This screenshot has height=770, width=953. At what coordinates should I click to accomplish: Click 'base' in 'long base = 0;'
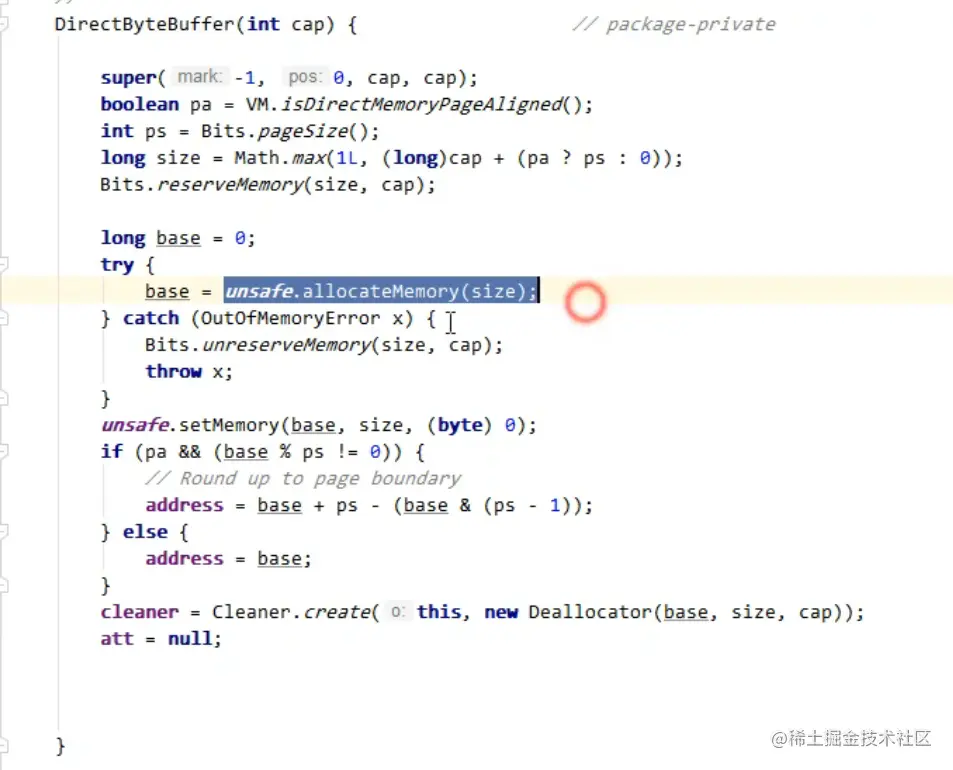(x=178, y=238)
